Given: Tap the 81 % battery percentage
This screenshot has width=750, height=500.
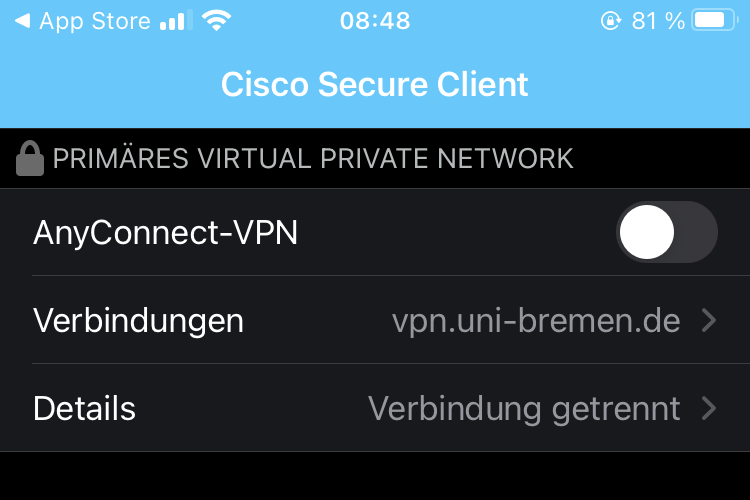Looking at the screenshot, I should [658, 21].
